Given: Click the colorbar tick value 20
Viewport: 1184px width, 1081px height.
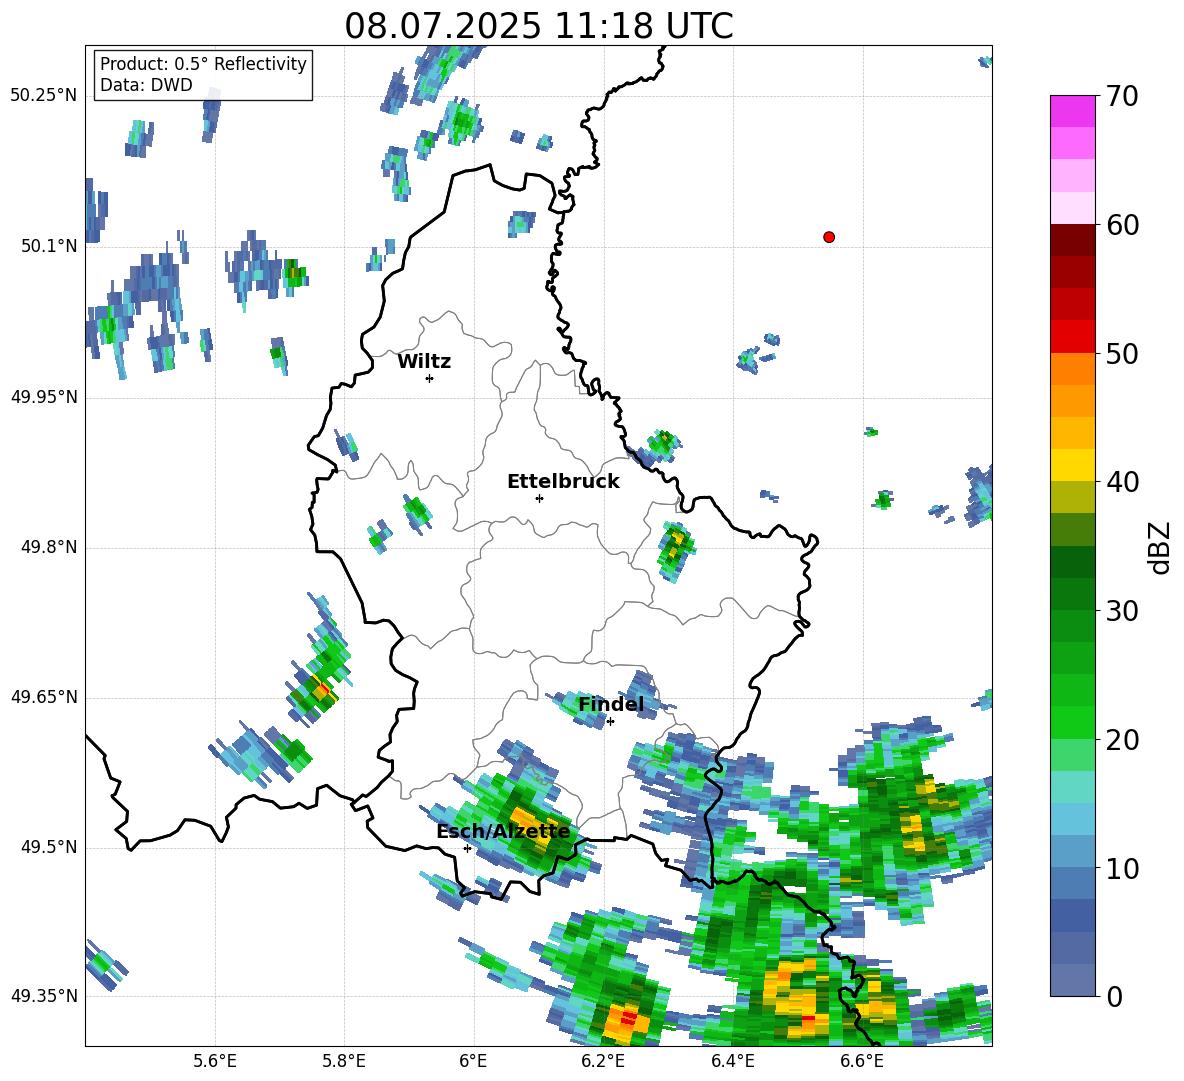Looking at the screenshot, I should [1122, 740].
